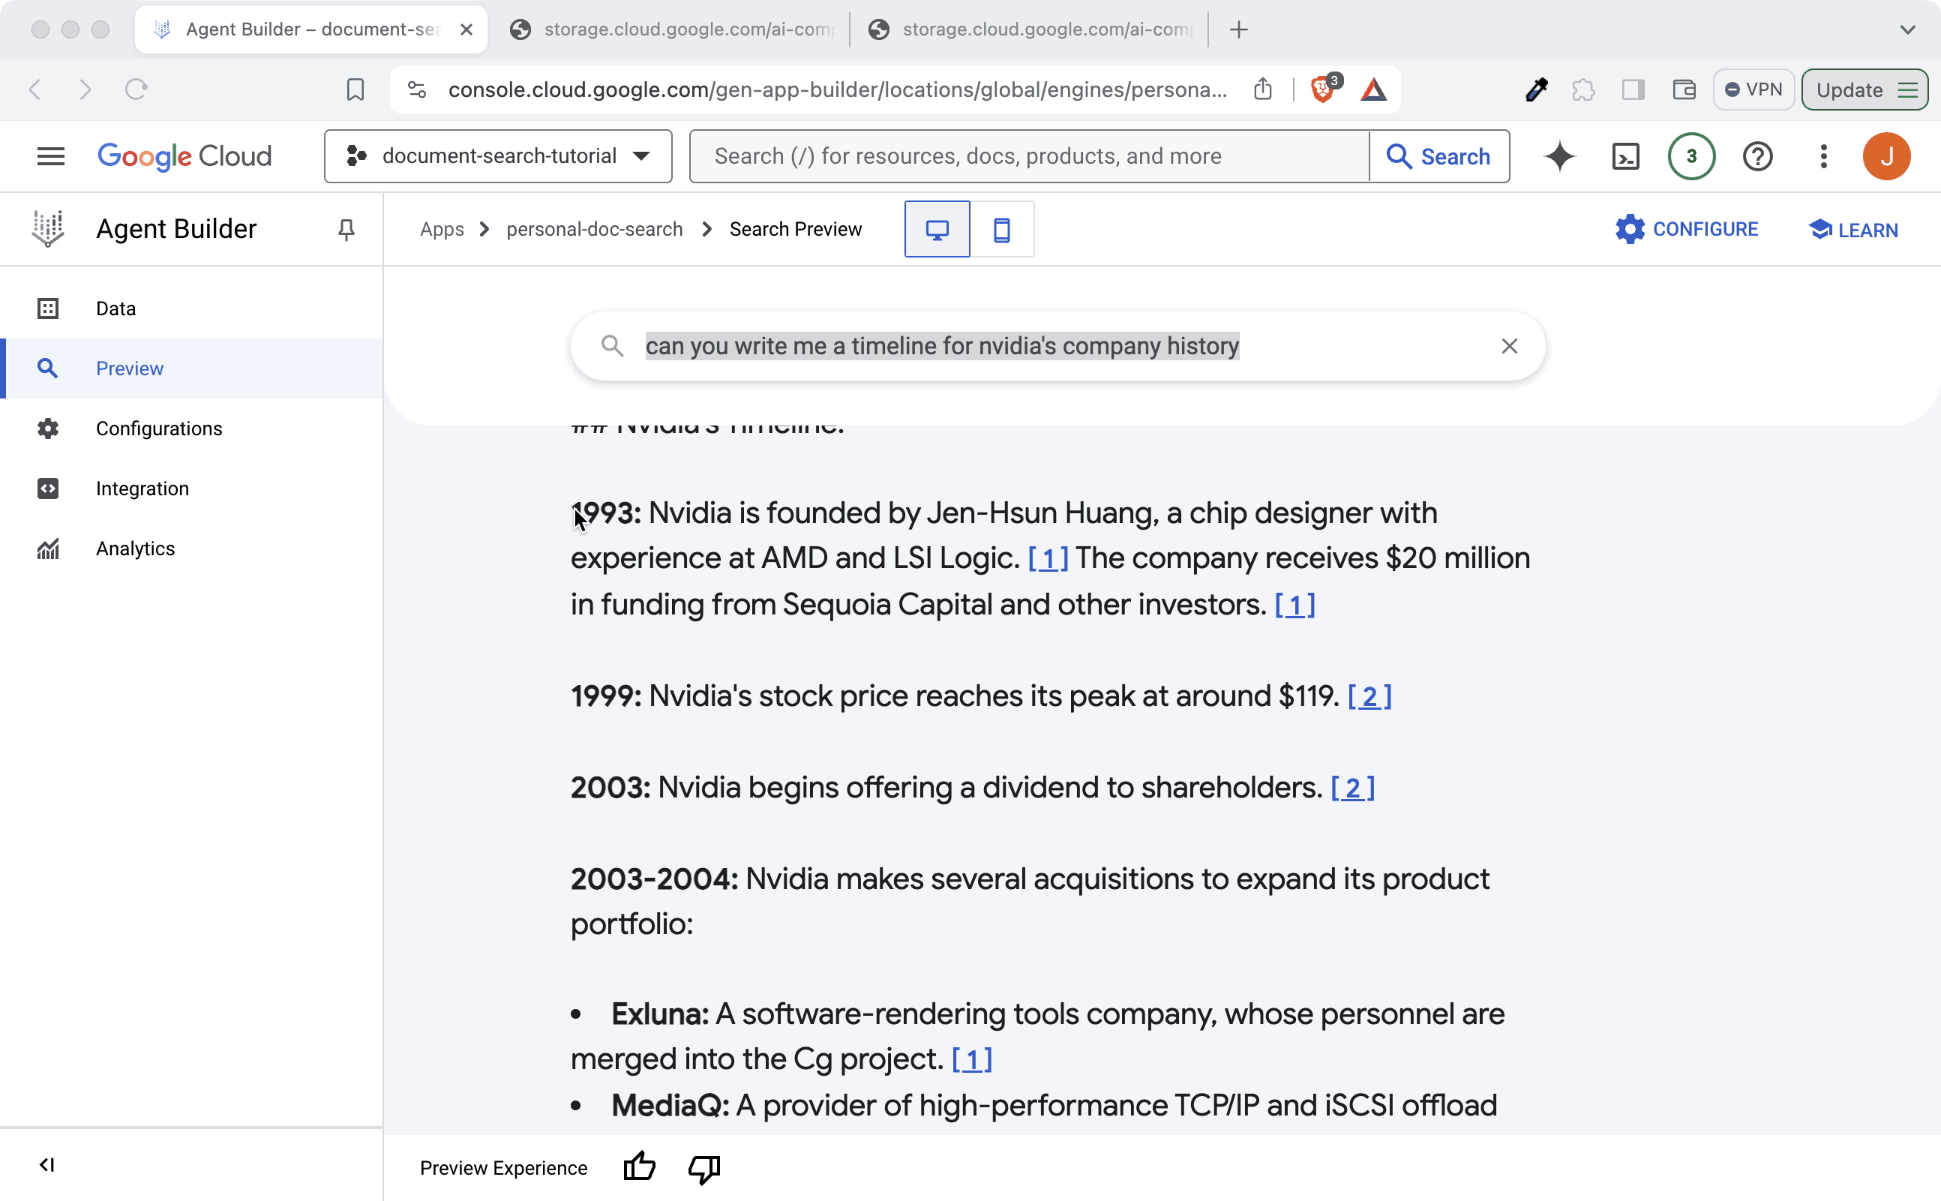Open the Configurations sidebar item
Screen dimensions: 1941x1201
pyautogui.click(x=159, y=428)
